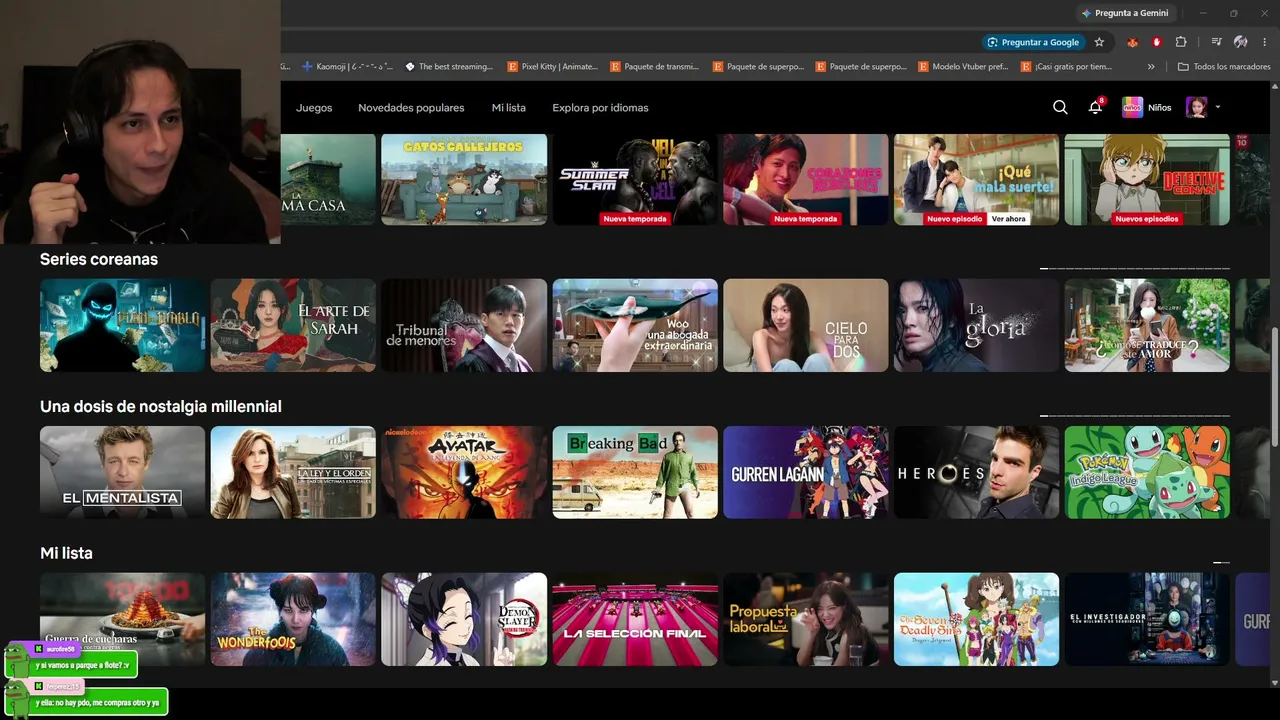Screen dimensions: 1280x720
Task: Show hidden bookmarks with the overflow chevron
Action: [1151, 67]
